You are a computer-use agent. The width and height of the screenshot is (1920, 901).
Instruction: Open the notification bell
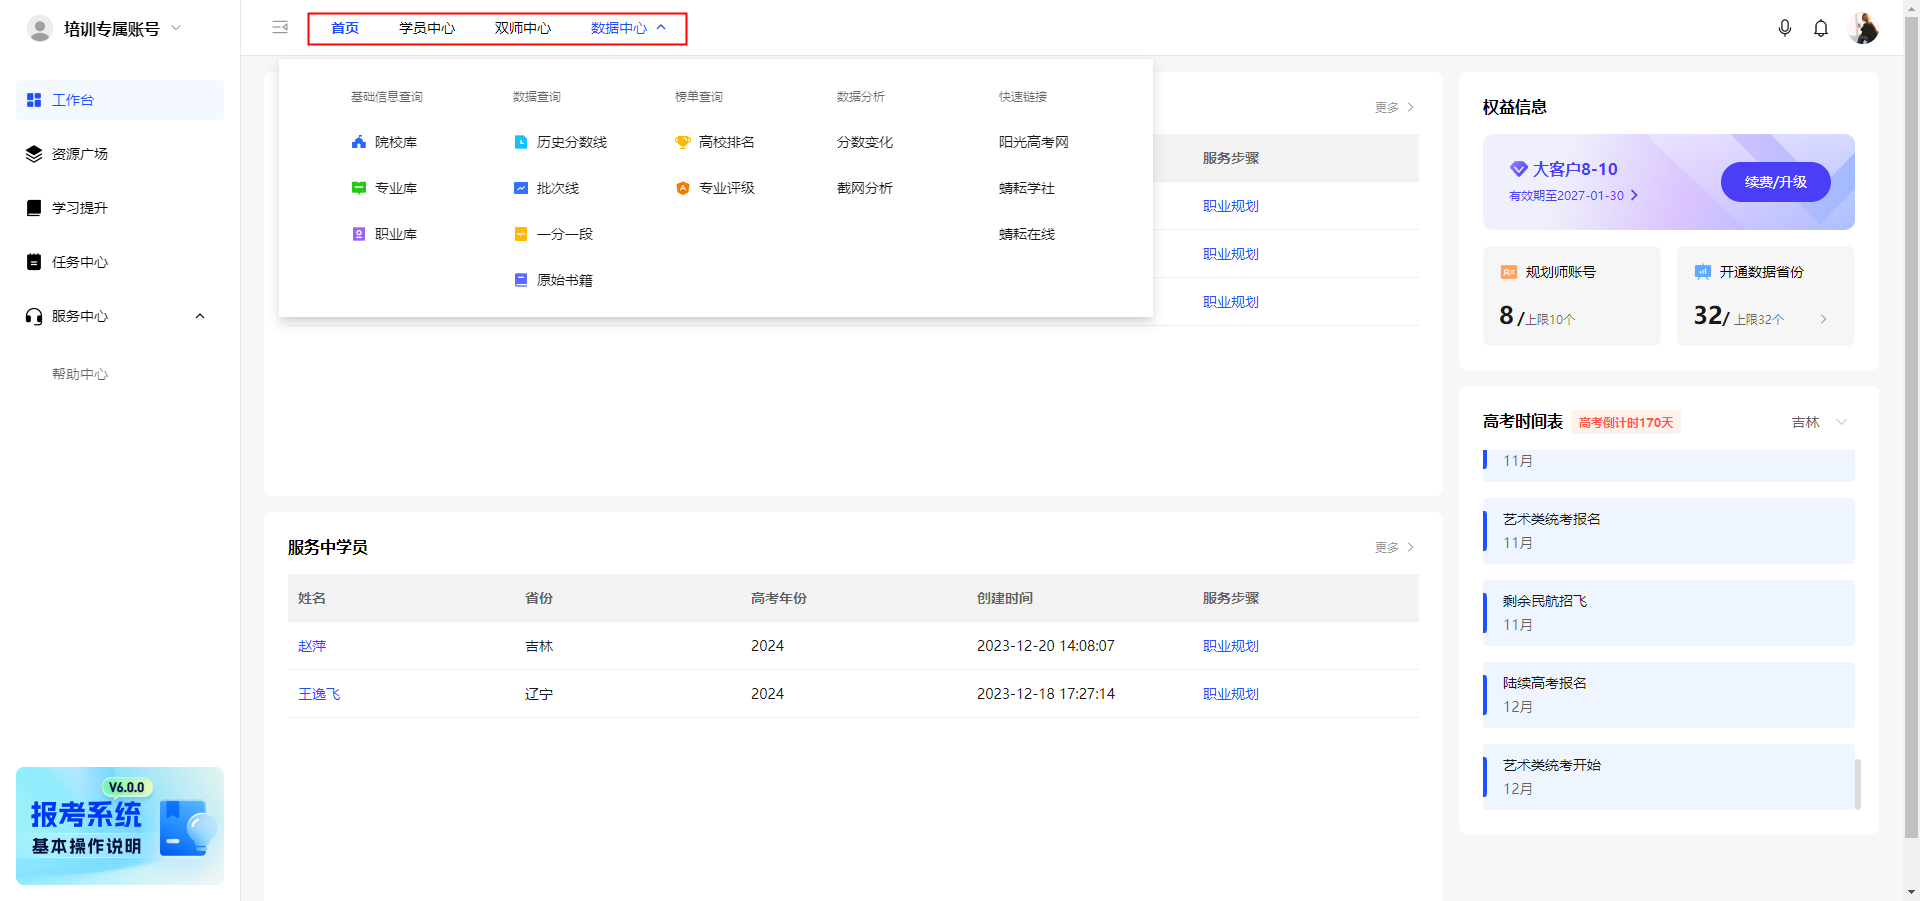pyautogui.click(x=1820, y=28)
